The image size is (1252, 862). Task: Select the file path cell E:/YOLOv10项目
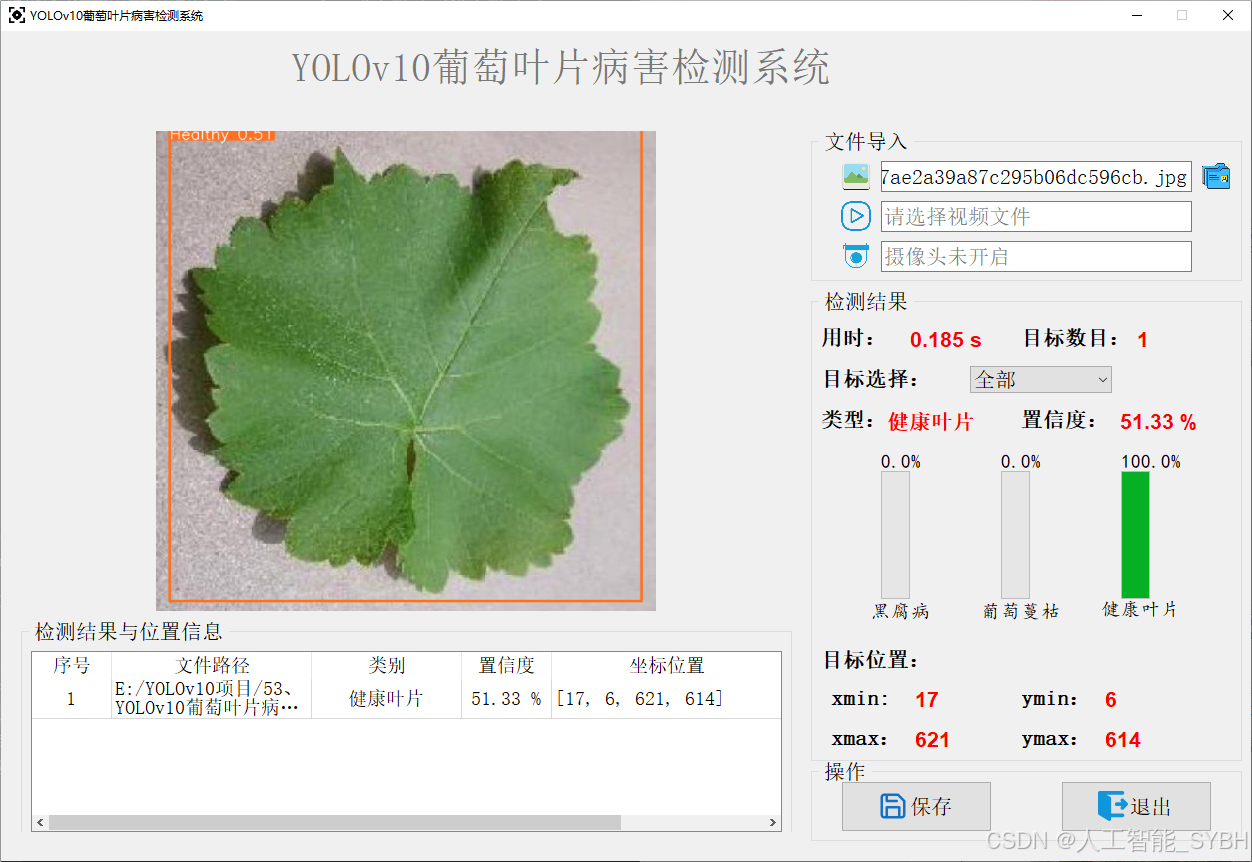[x=212, y=699]
